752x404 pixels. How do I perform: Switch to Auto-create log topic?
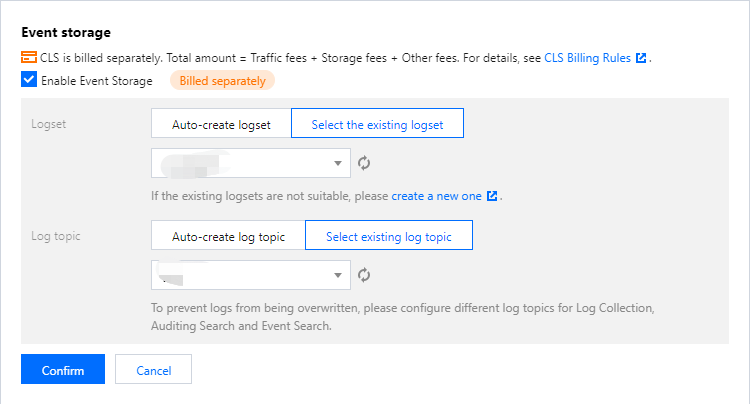[228, 237]
